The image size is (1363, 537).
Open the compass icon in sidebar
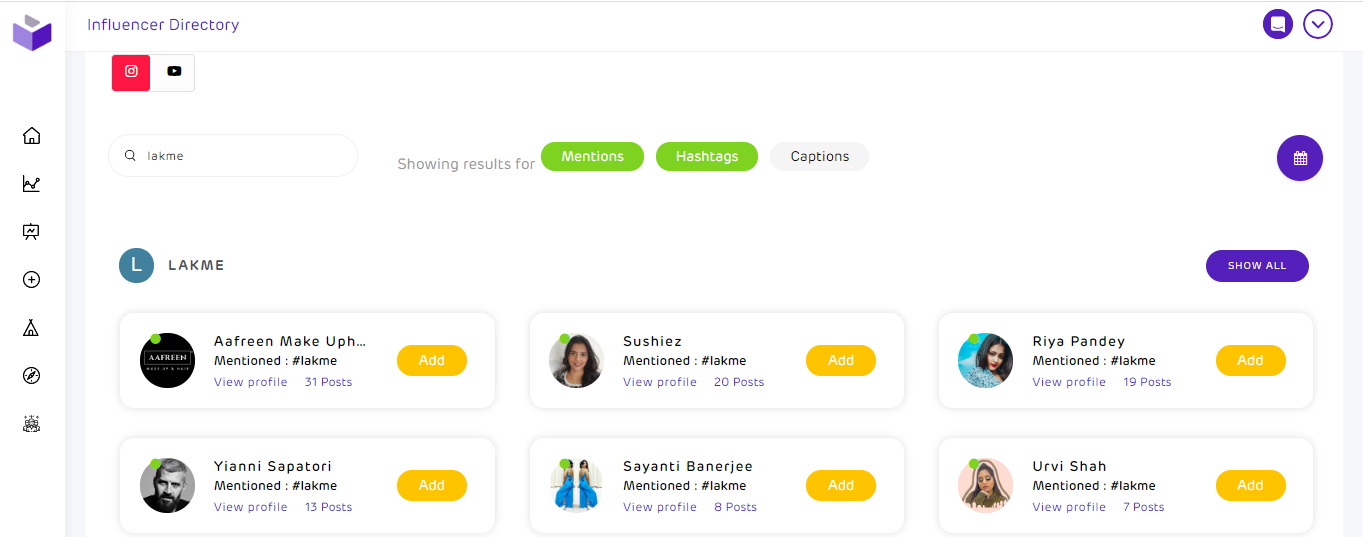[x=31, y=376]
